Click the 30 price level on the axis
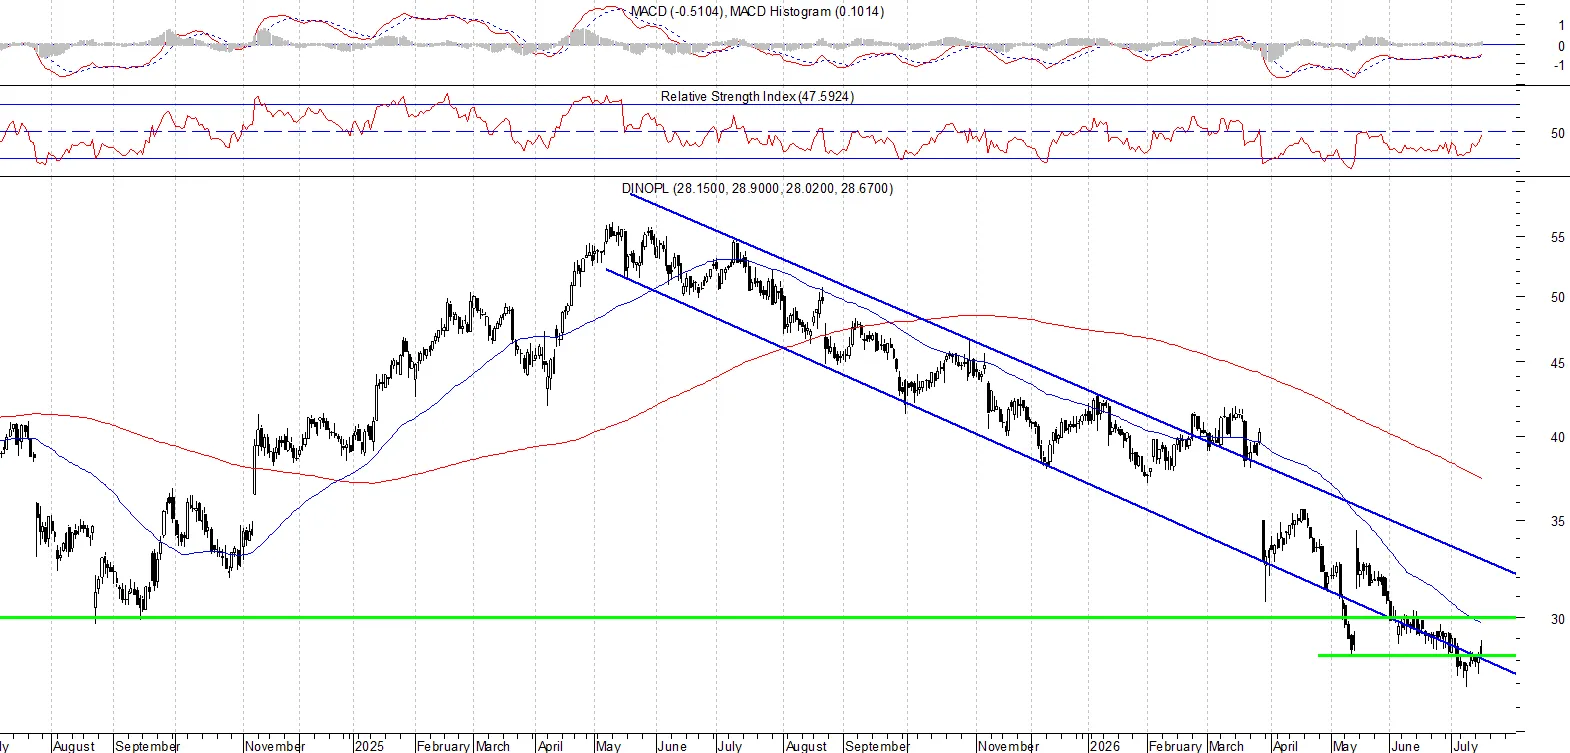 click(1557, 619)
